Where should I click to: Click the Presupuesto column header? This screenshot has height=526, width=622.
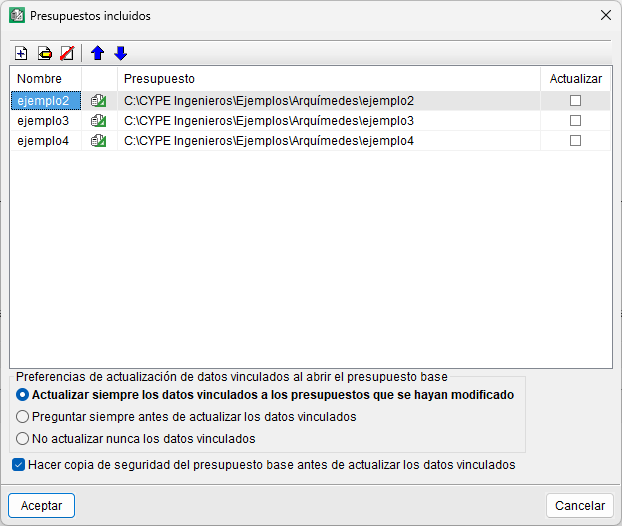pos(329,79)
